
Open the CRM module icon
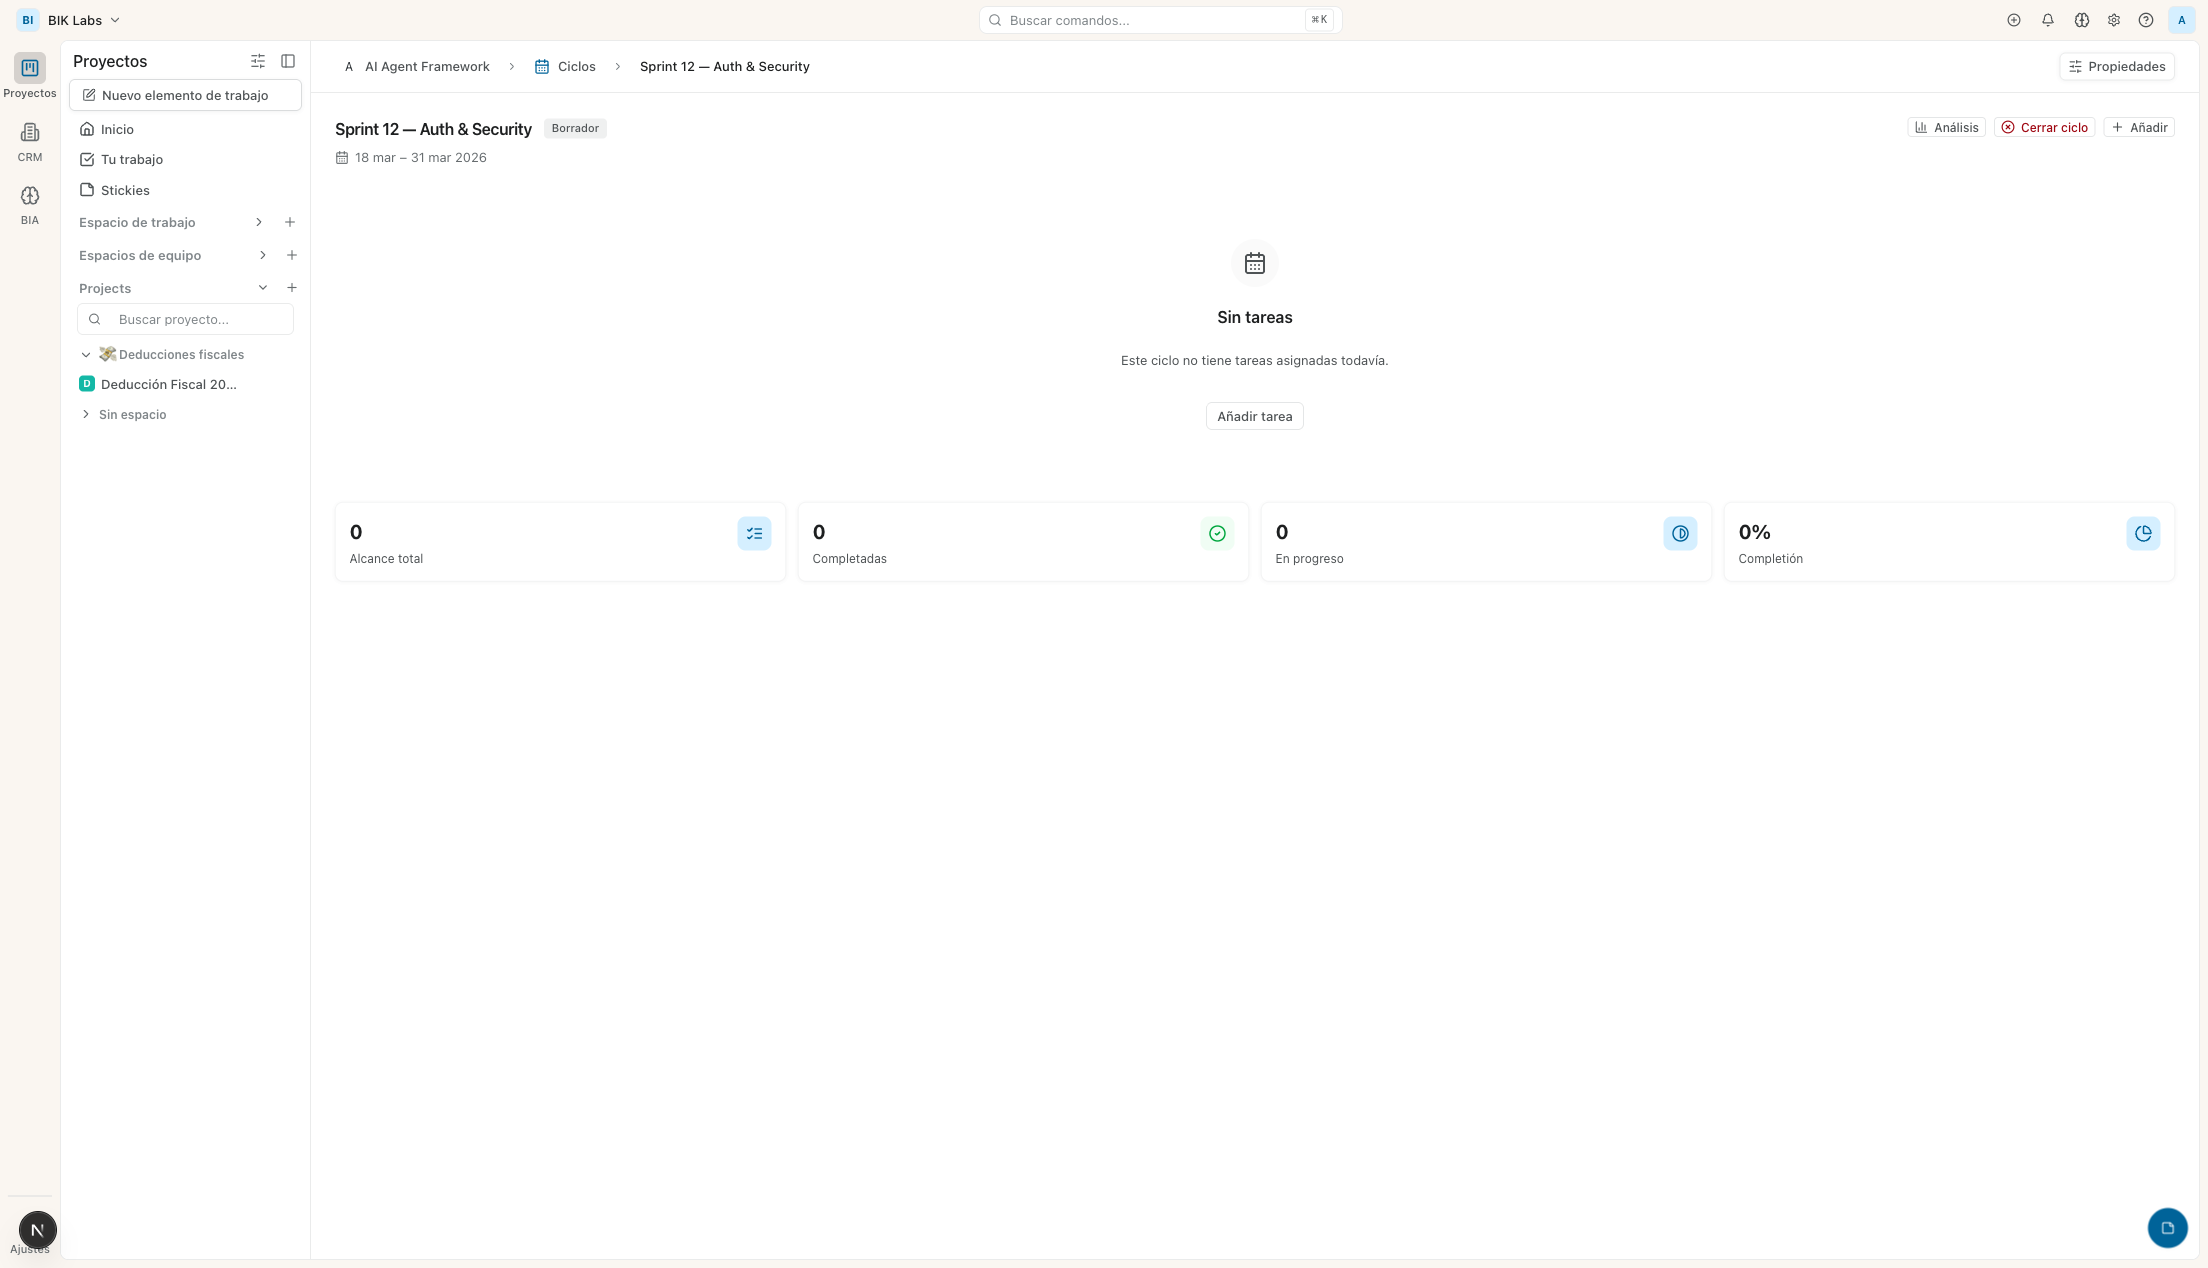(x=30, y=133)
